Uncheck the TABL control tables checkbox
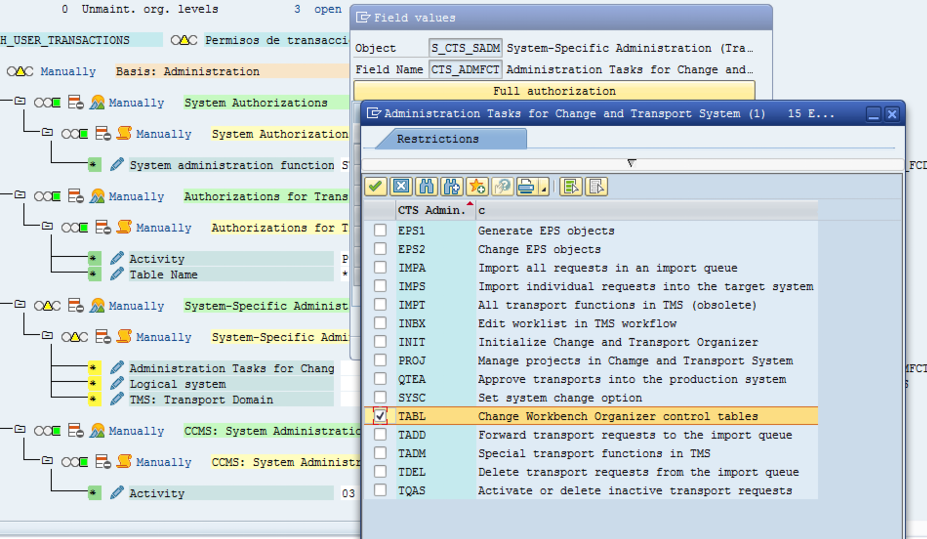 (x=380, y=416)
